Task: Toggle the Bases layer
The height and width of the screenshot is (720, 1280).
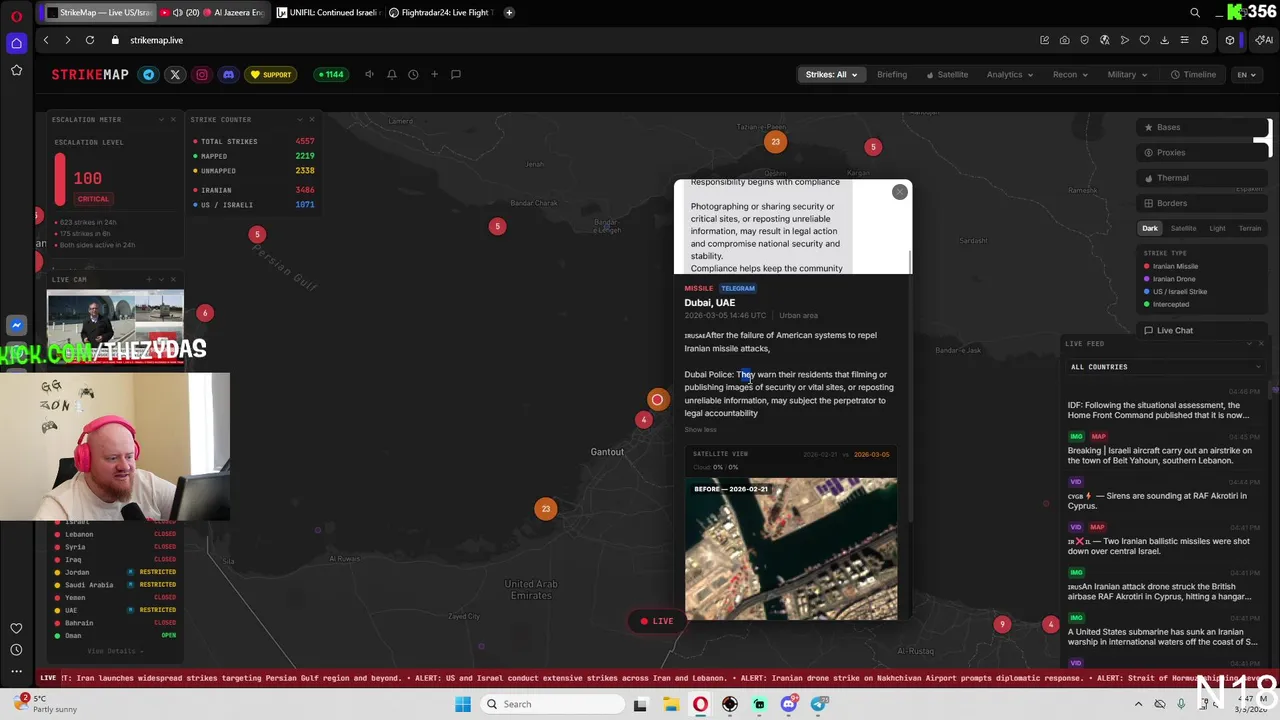Action: coord(1202,127)
